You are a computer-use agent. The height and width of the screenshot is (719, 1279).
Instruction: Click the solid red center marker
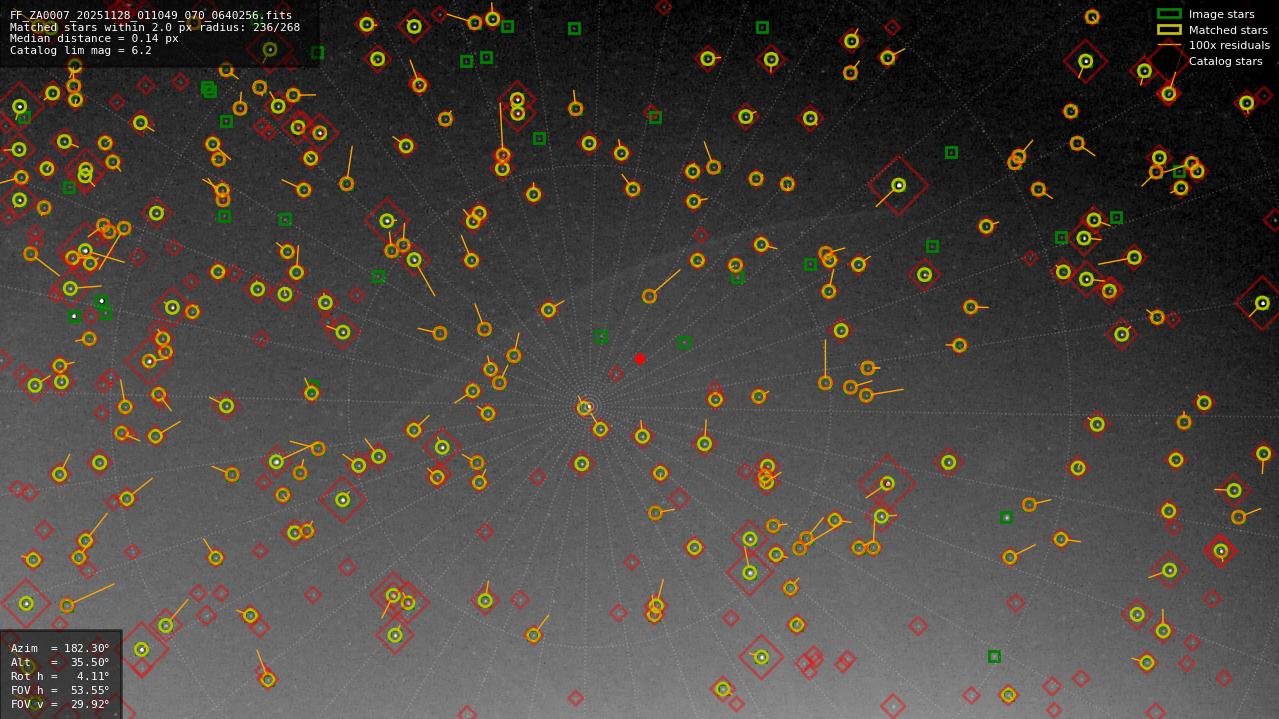click(x=640, y=359)
